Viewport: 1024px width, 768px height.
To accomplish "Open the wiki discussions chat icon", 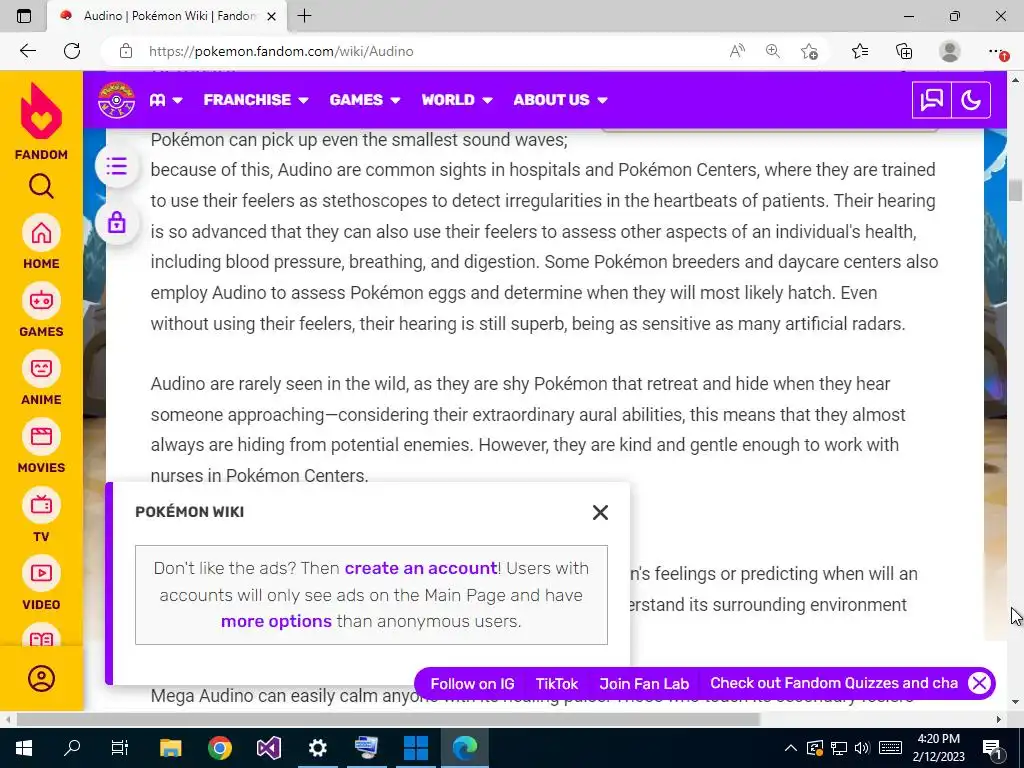I will point(932,100).
